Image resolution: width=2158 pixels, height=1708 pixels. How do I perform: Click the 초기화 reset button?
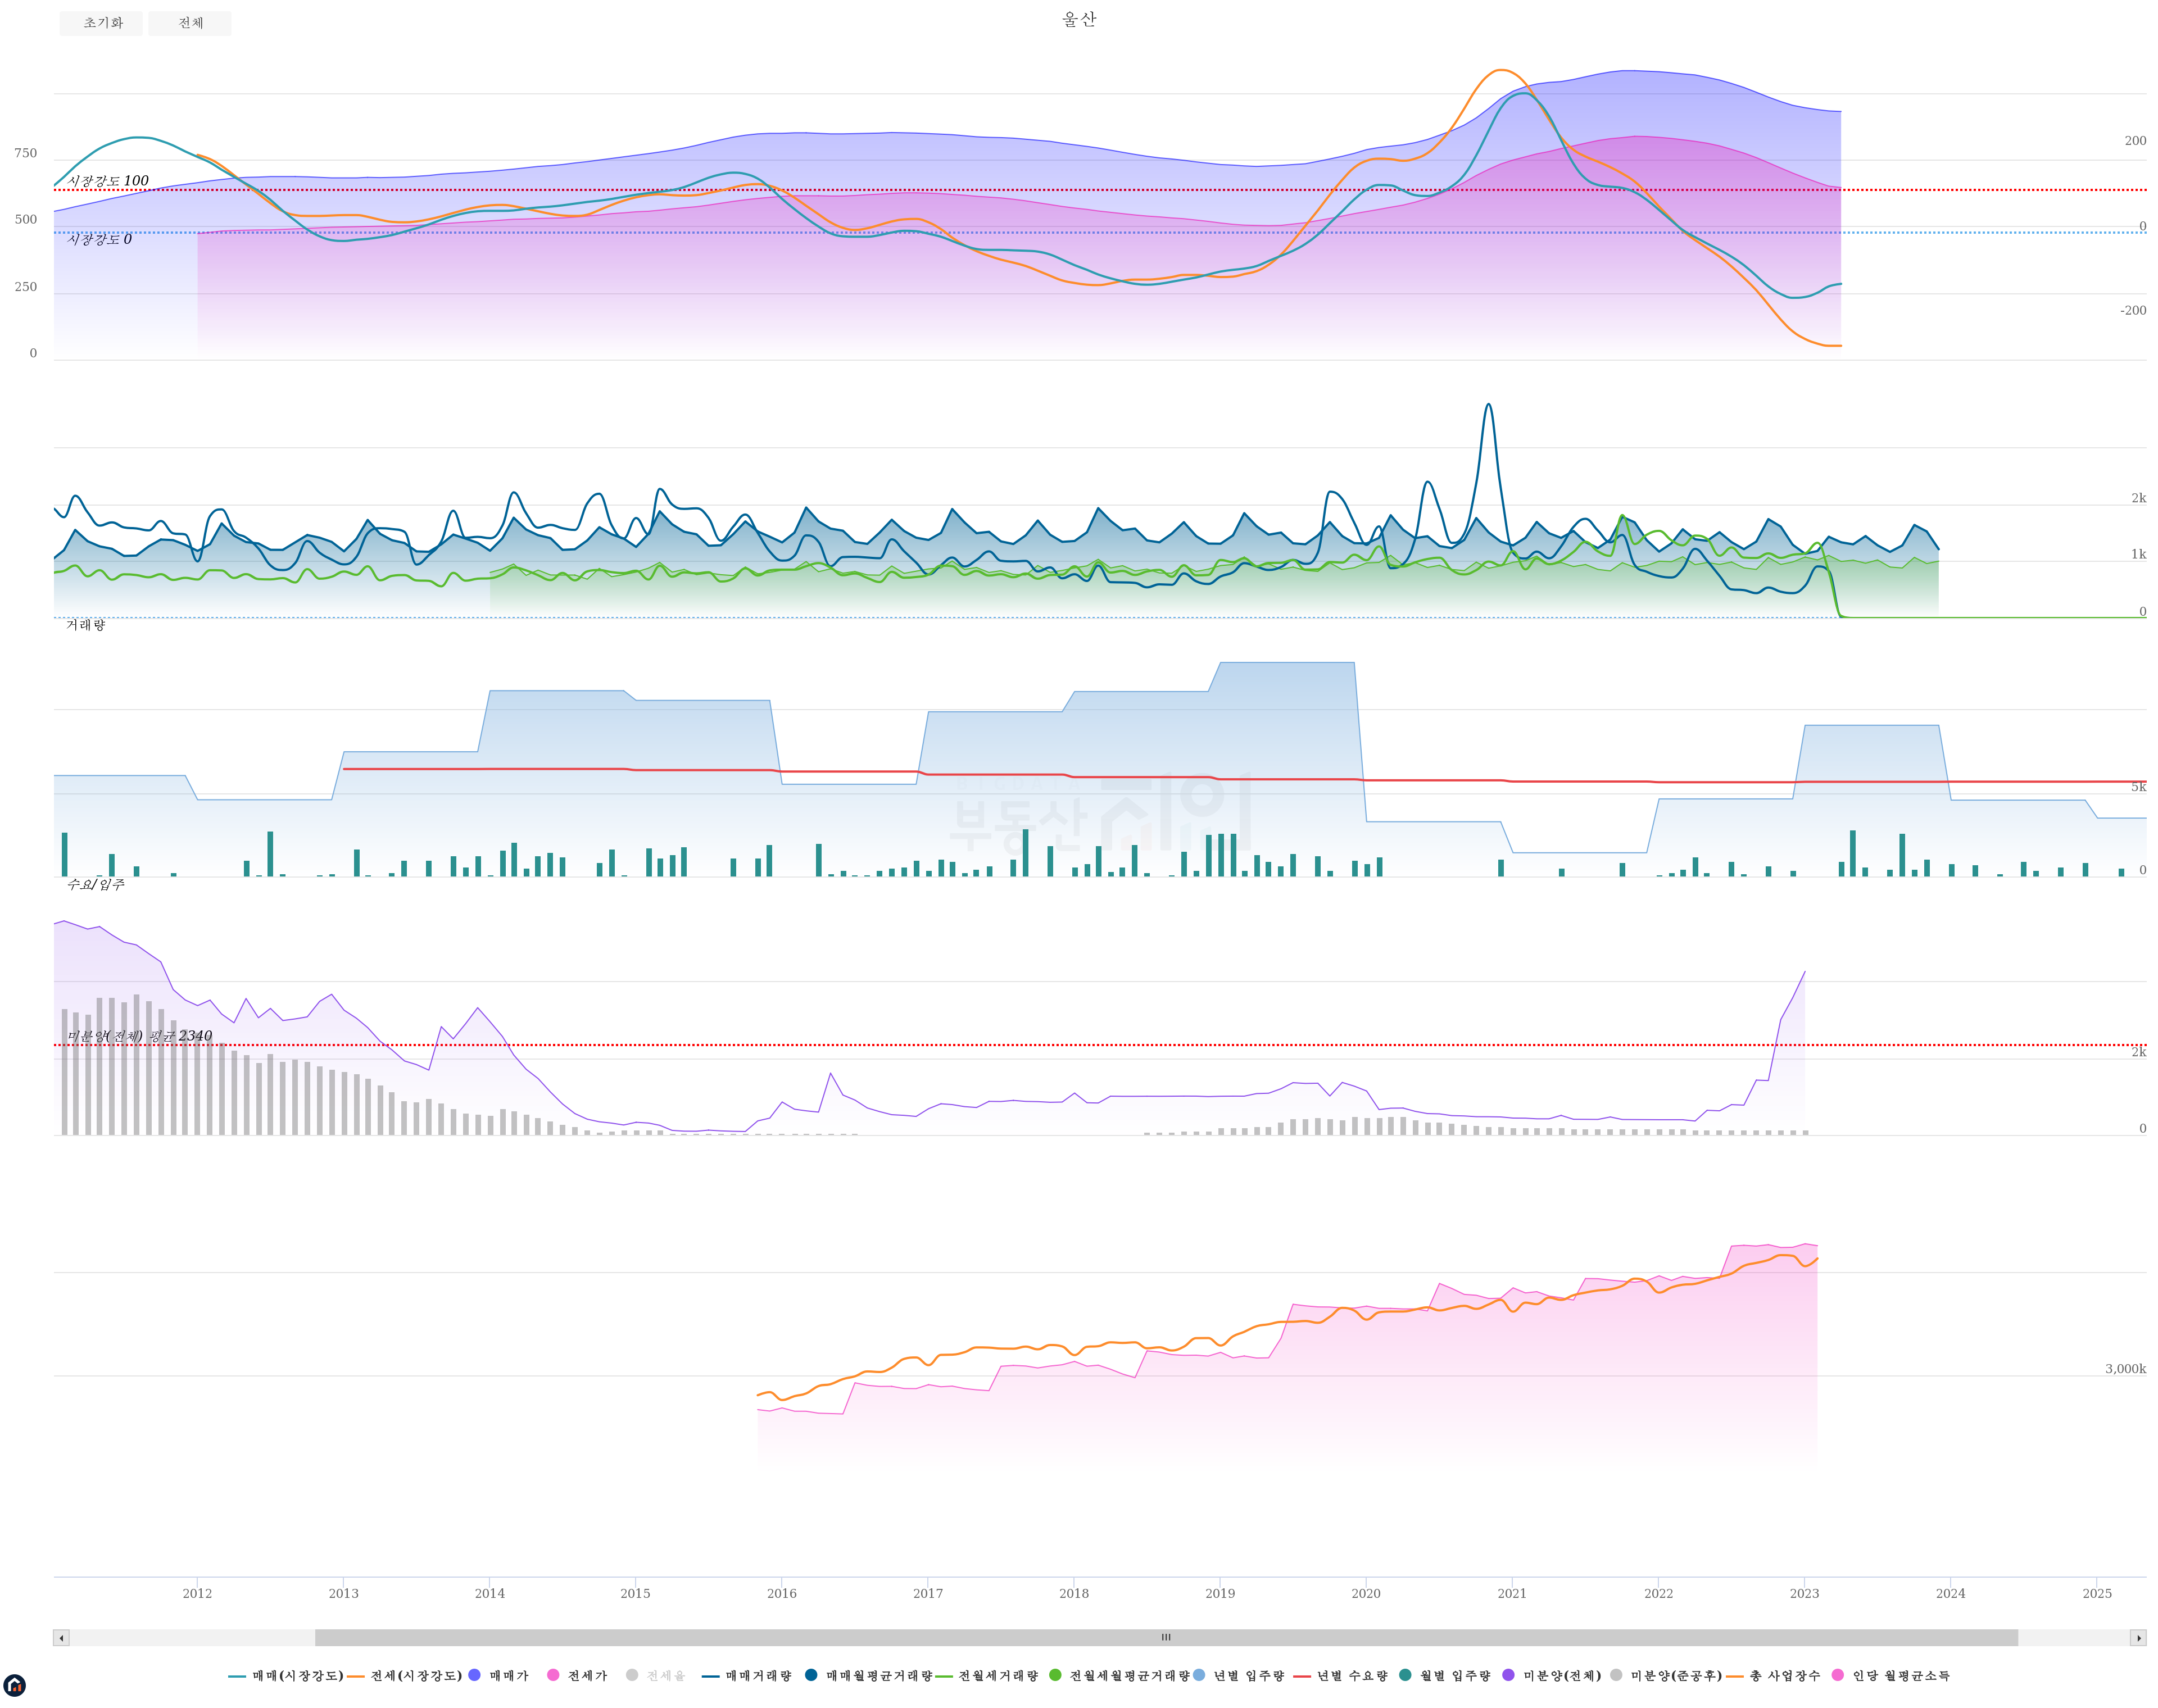pyautogui.click(x=101, y=23)
